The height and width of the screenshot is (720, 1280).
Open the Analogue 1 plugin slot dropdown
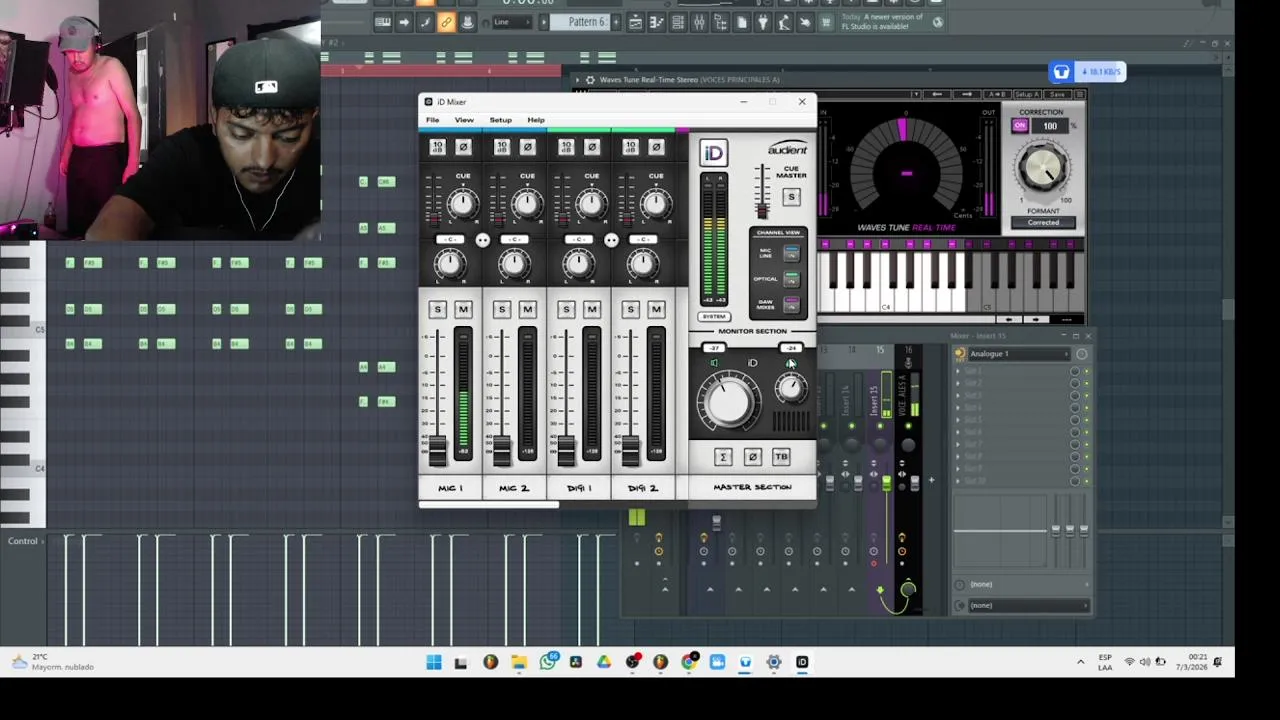pos(1018,354)
